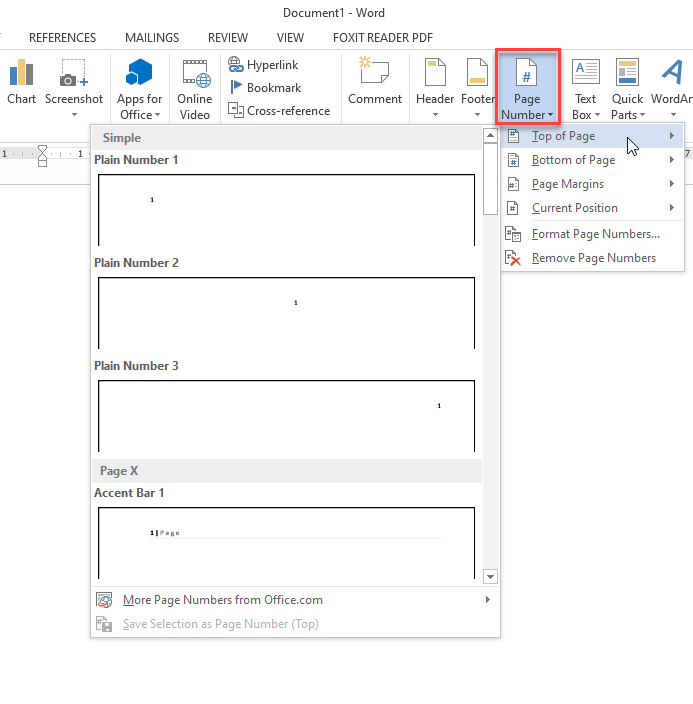This screenshot has width=693, height=704.
Task: Switch to the MAILINGS tab
Action: click(152, 38)
